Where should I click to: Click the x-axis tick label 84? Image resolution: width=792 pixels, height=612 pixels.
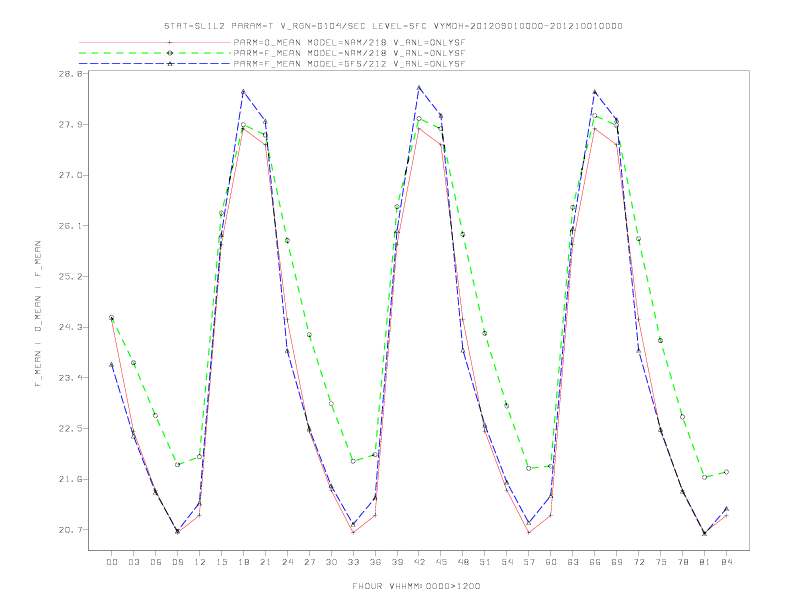727,562
